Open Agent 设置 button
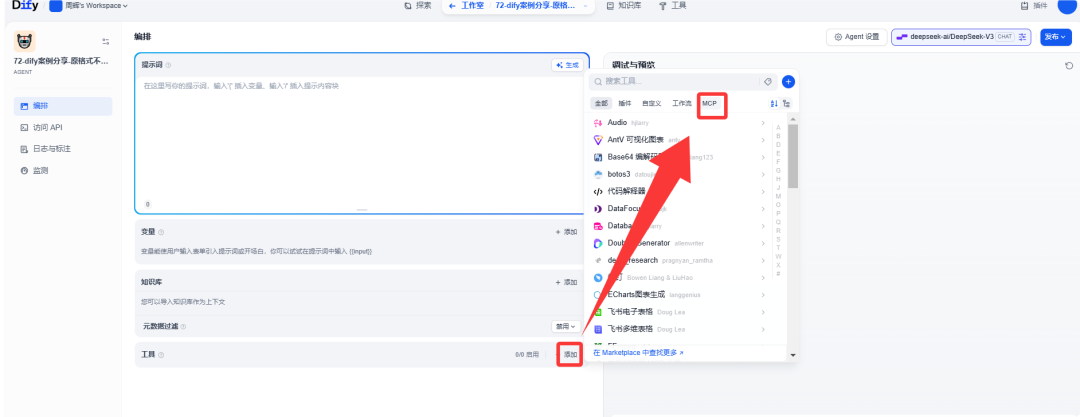The image size is (1080, 417). tap(856, 37)
